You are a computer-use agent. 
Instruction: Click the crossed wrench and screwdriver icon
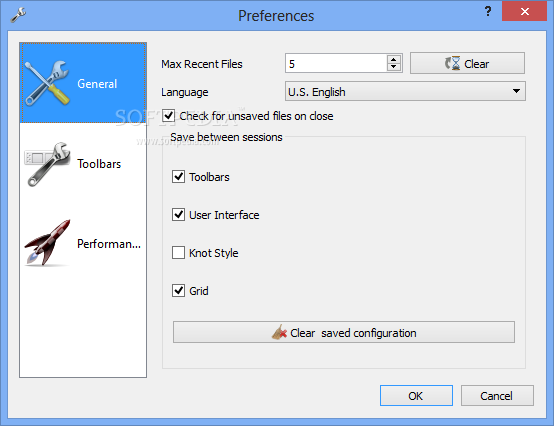pyautogui.click(x=47, y=83)
